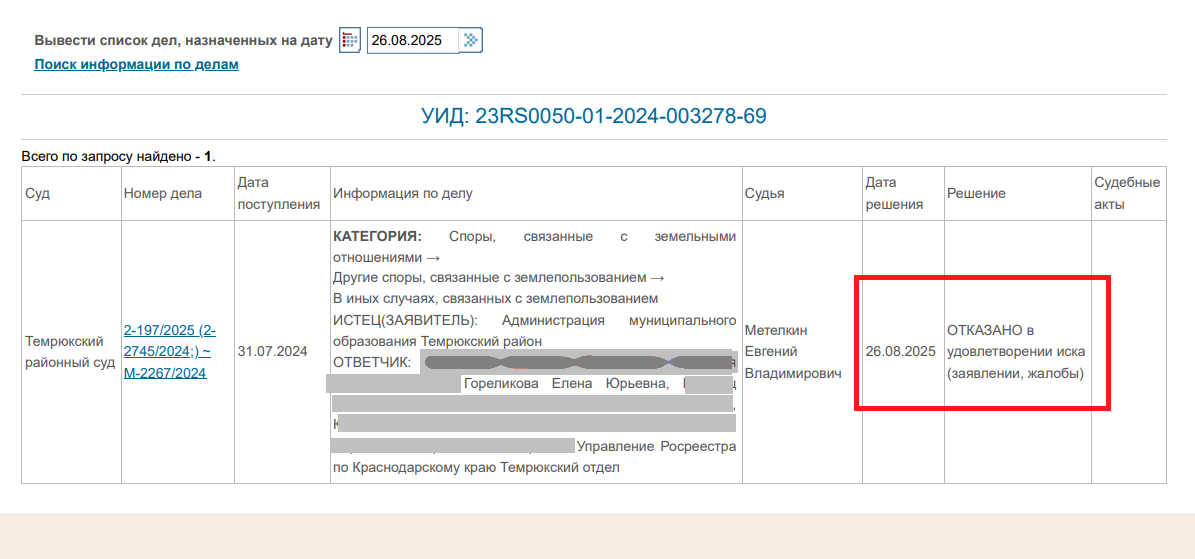This screenshot has width=1195, height=559.
Task: Click 'Судебные акты' column header
Action: tap(1127, 194)
